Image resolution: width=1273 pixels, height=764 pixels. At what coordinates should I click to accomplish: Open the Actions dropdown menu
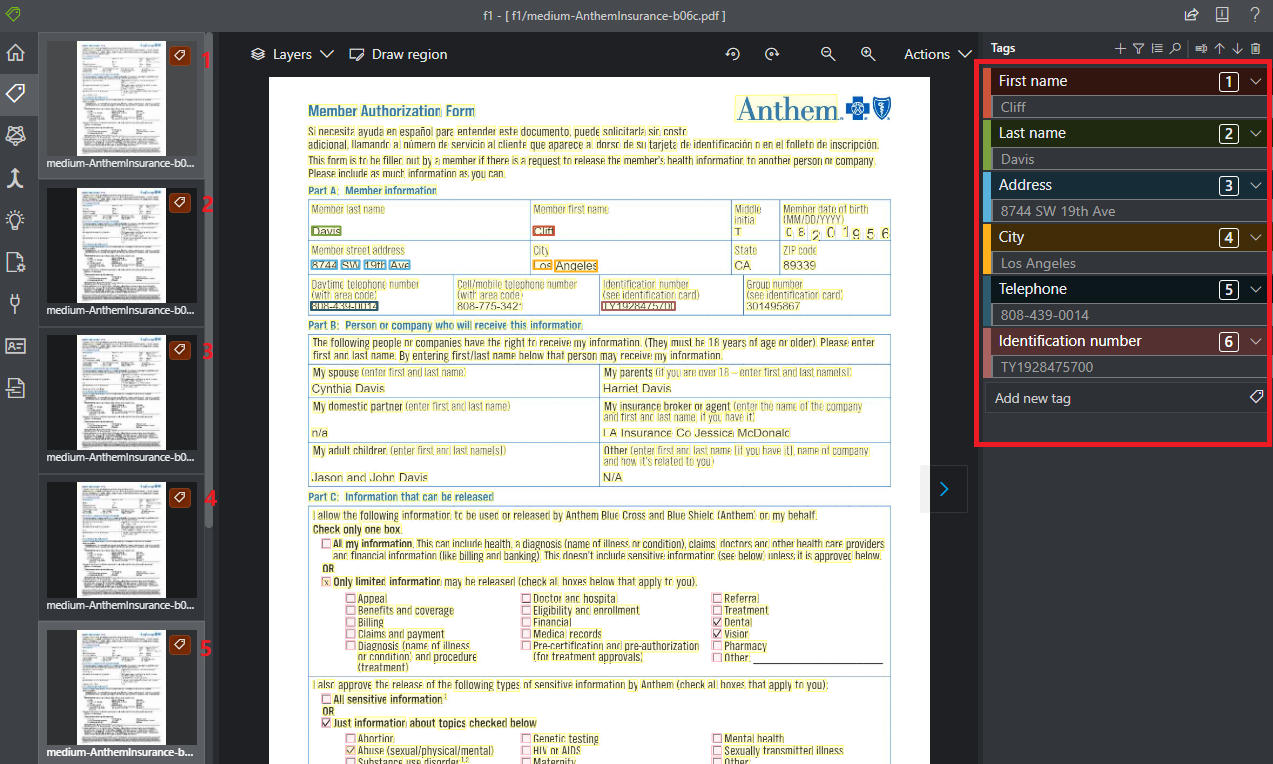pyautogui.click(x=938, y=54)
